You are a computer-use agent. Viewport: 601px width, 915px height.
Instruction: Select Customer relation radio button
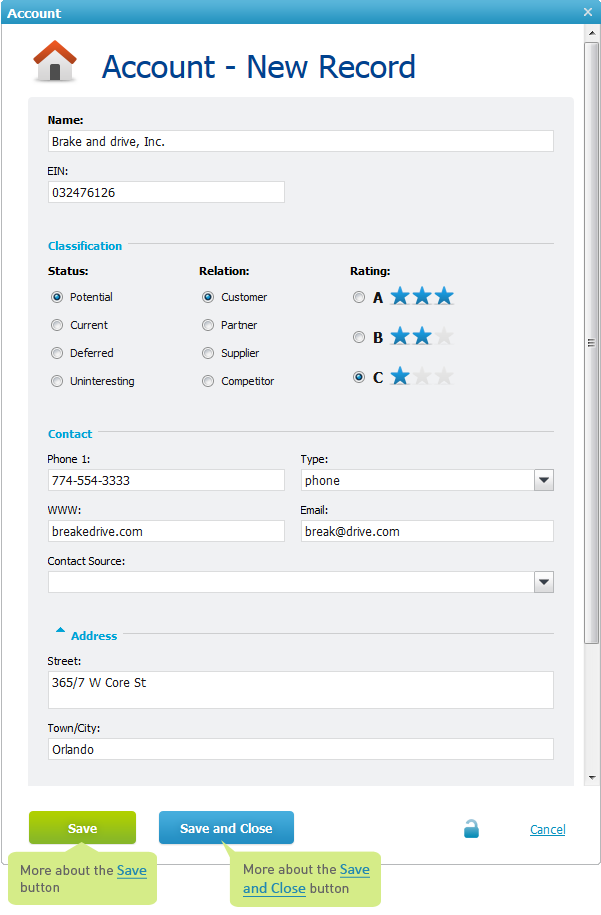tap(208, 297)
